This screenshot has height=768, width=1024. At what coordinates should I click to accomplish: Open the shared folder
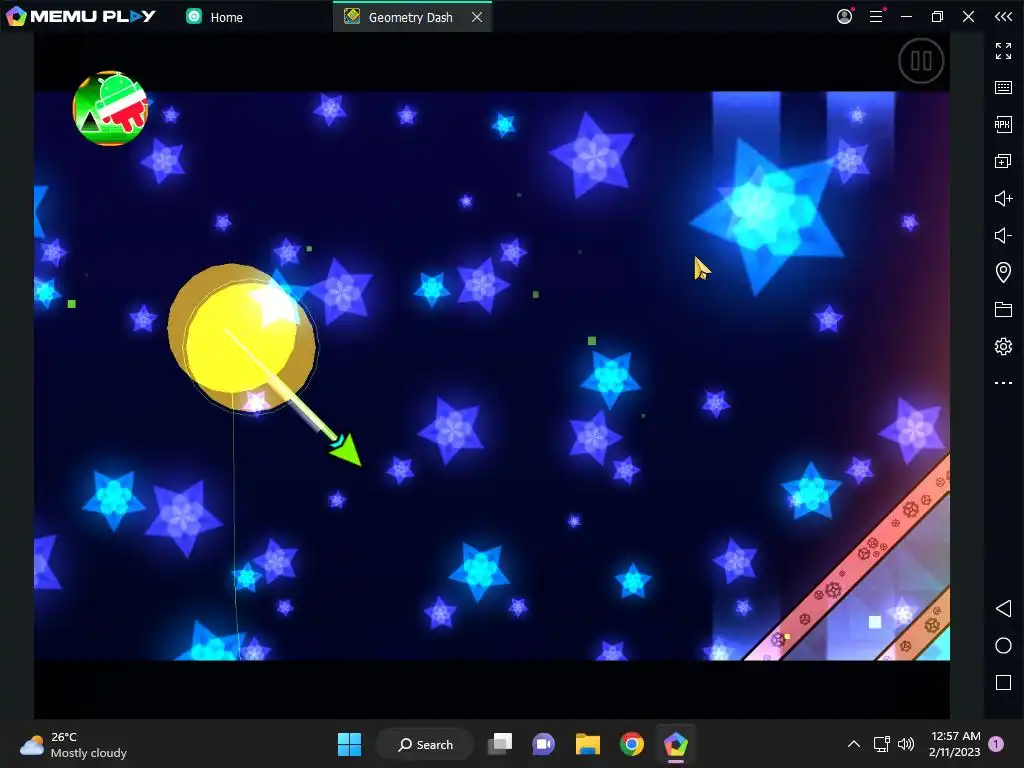point(1003,309)
